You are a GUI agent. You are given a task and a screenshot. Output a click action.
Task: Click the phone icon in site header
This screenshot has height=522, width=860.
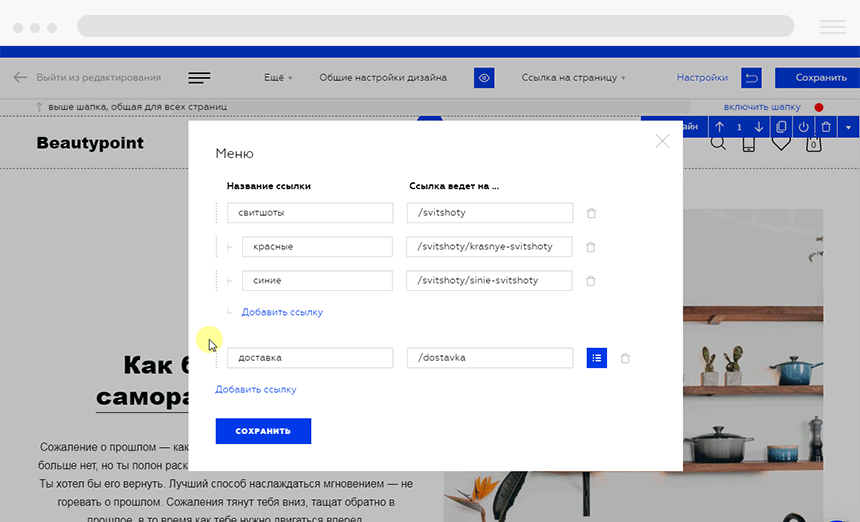click(749, 144)
